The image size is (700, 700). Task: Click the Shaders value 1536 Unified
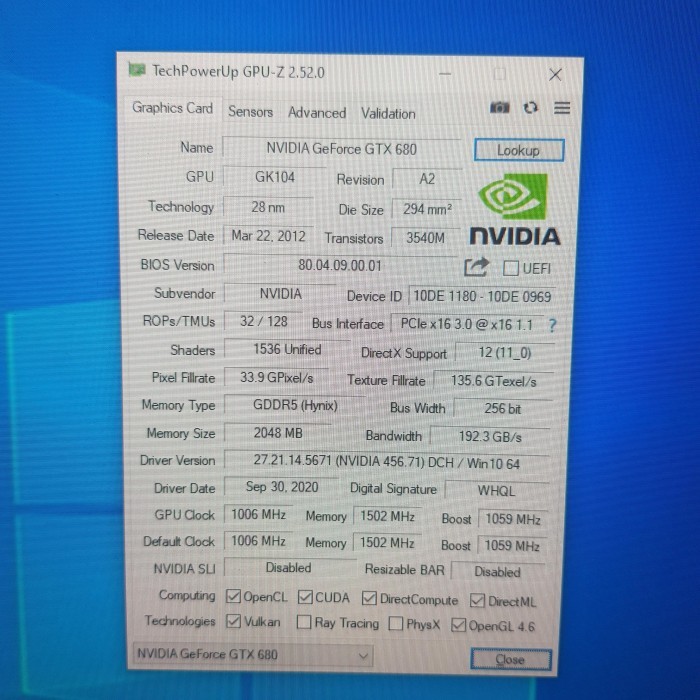pyautogui.click(x=288, y=350)
